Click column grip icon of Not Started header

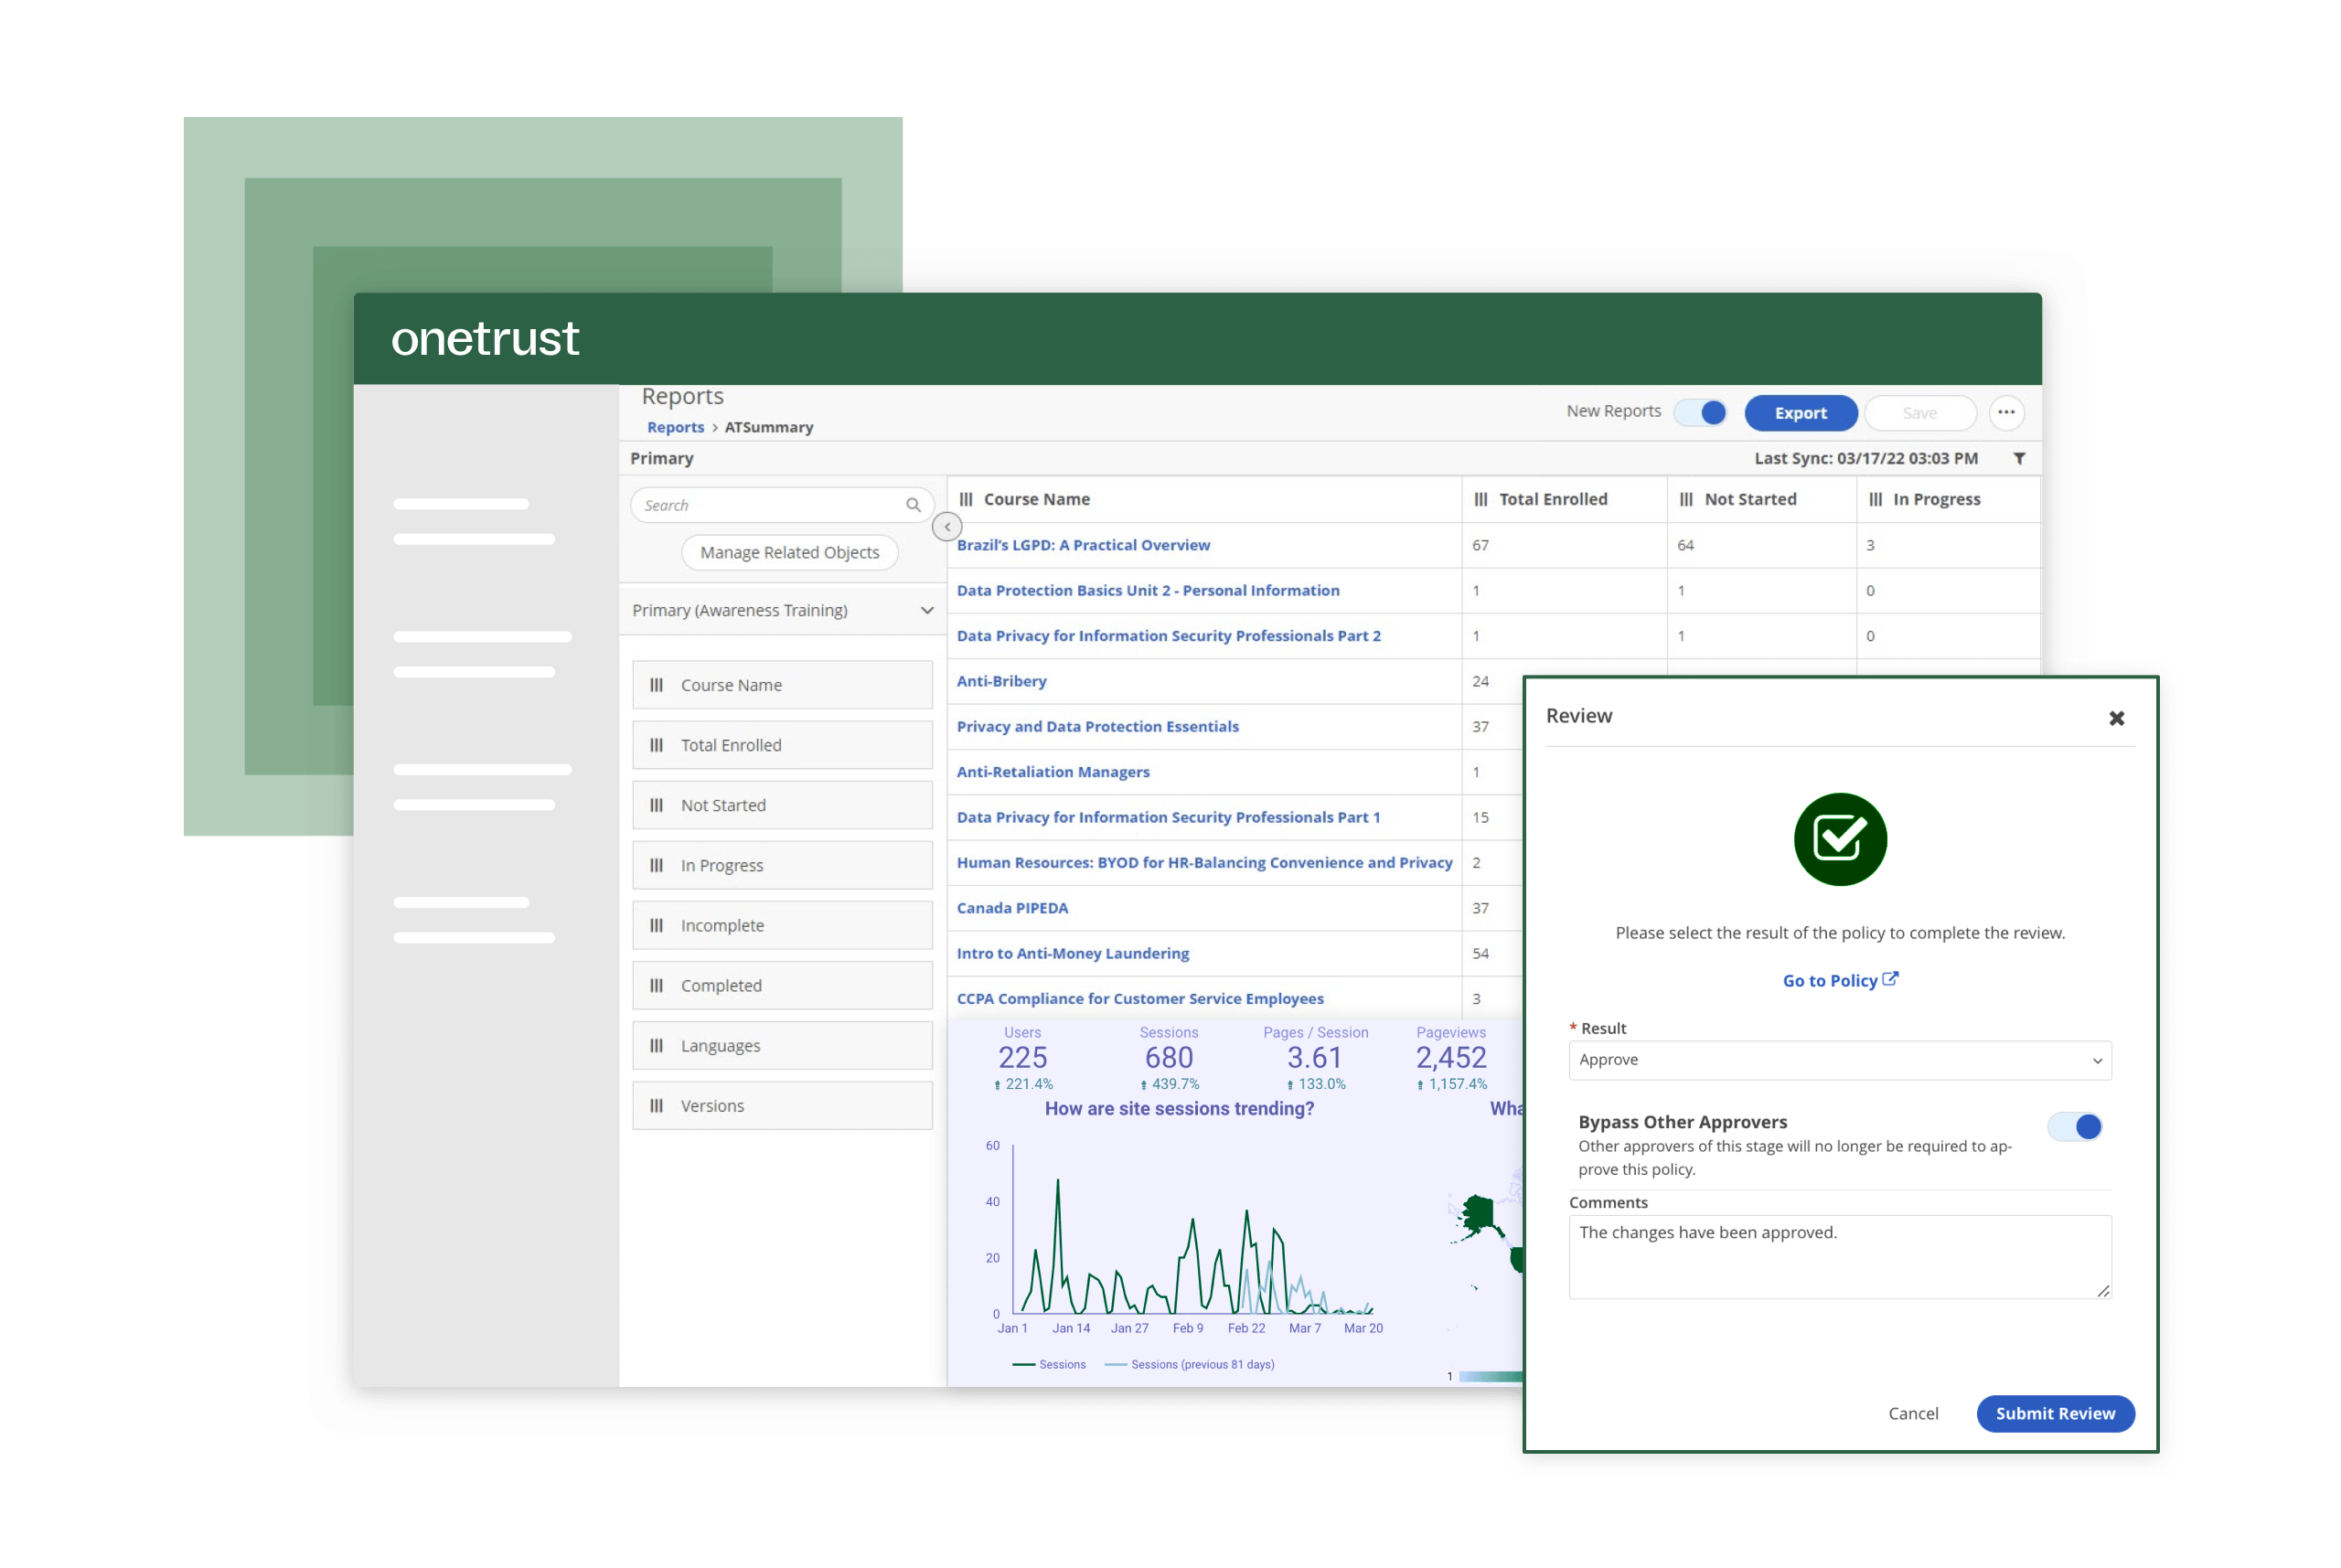point(1686,499)
